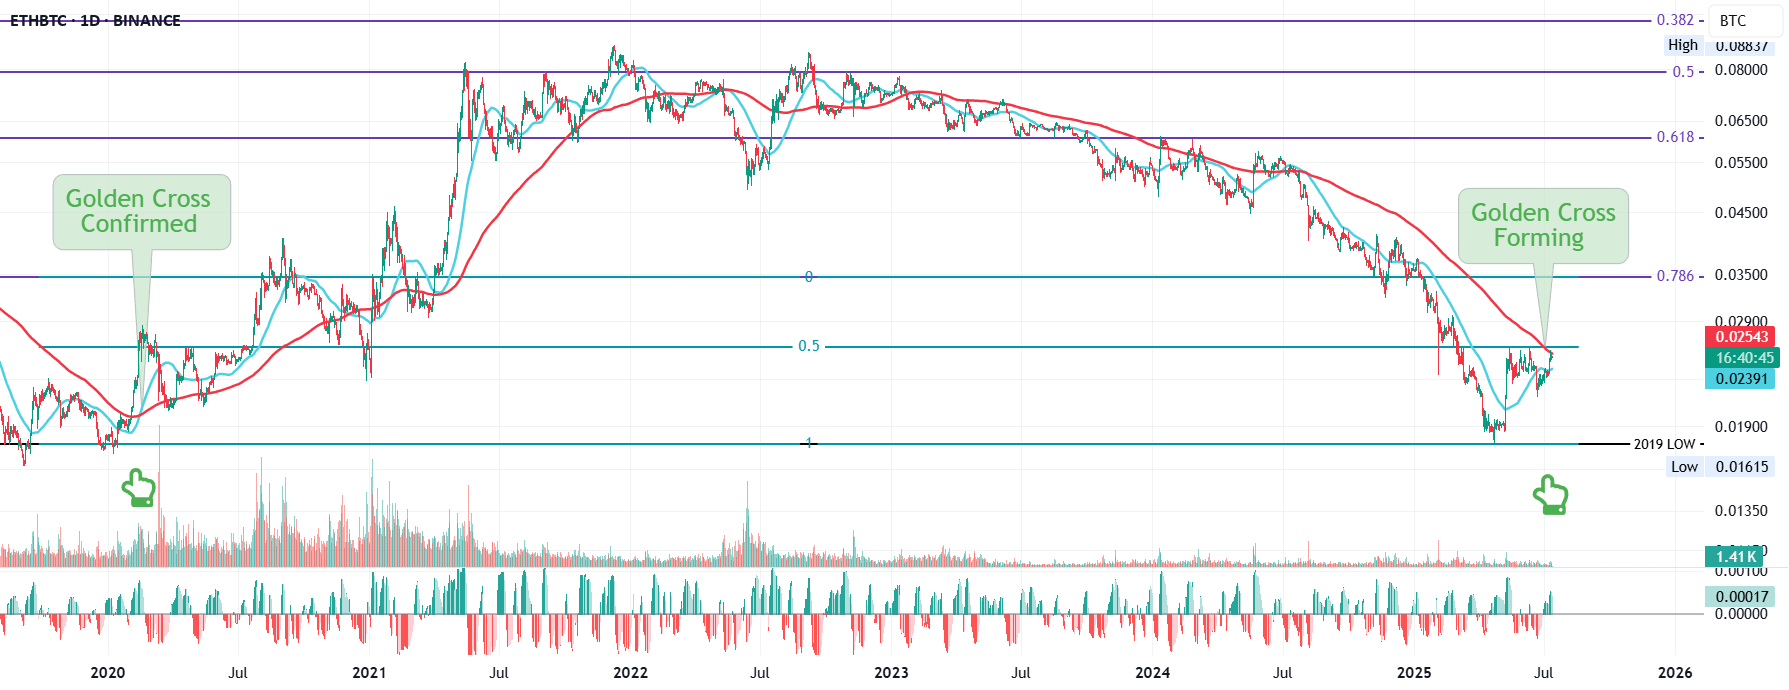
Task: Click the right green pointing hand icon
Action: tap(1551, 495)
